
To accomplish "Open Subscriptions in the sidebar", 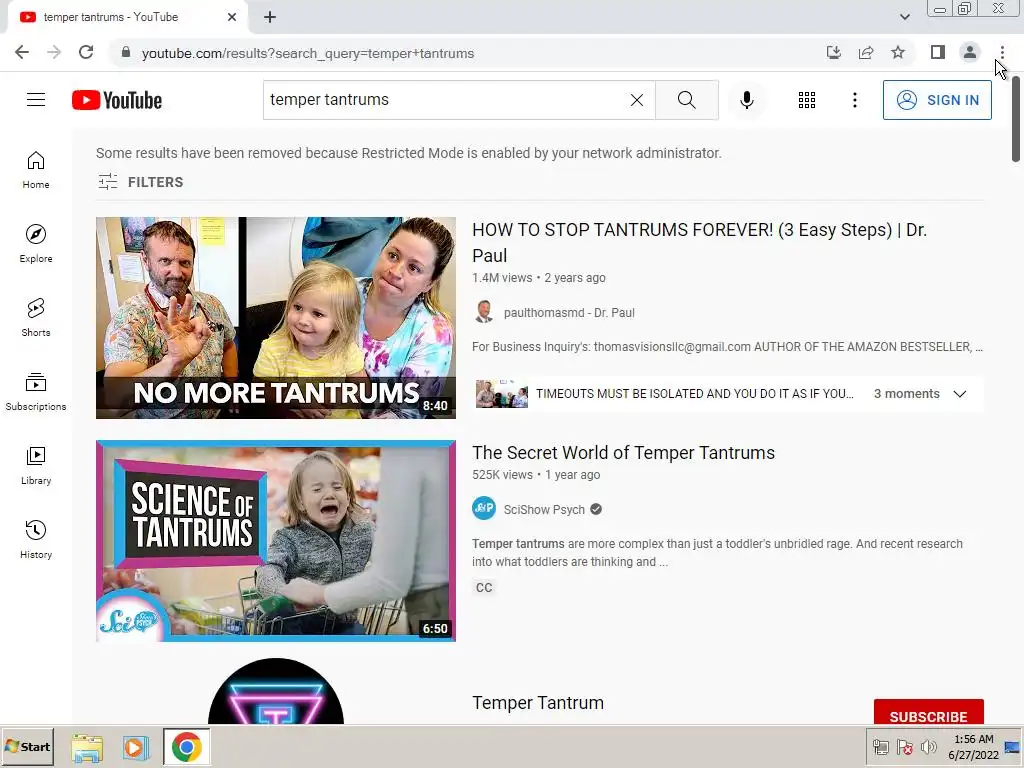I will tap(36, 392).
